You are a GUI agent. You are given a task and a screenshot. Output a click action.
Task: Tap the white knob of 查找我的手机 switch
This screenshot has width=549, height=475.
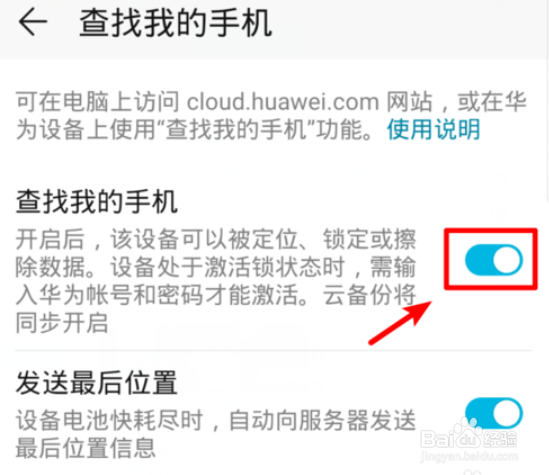(508, 260)
